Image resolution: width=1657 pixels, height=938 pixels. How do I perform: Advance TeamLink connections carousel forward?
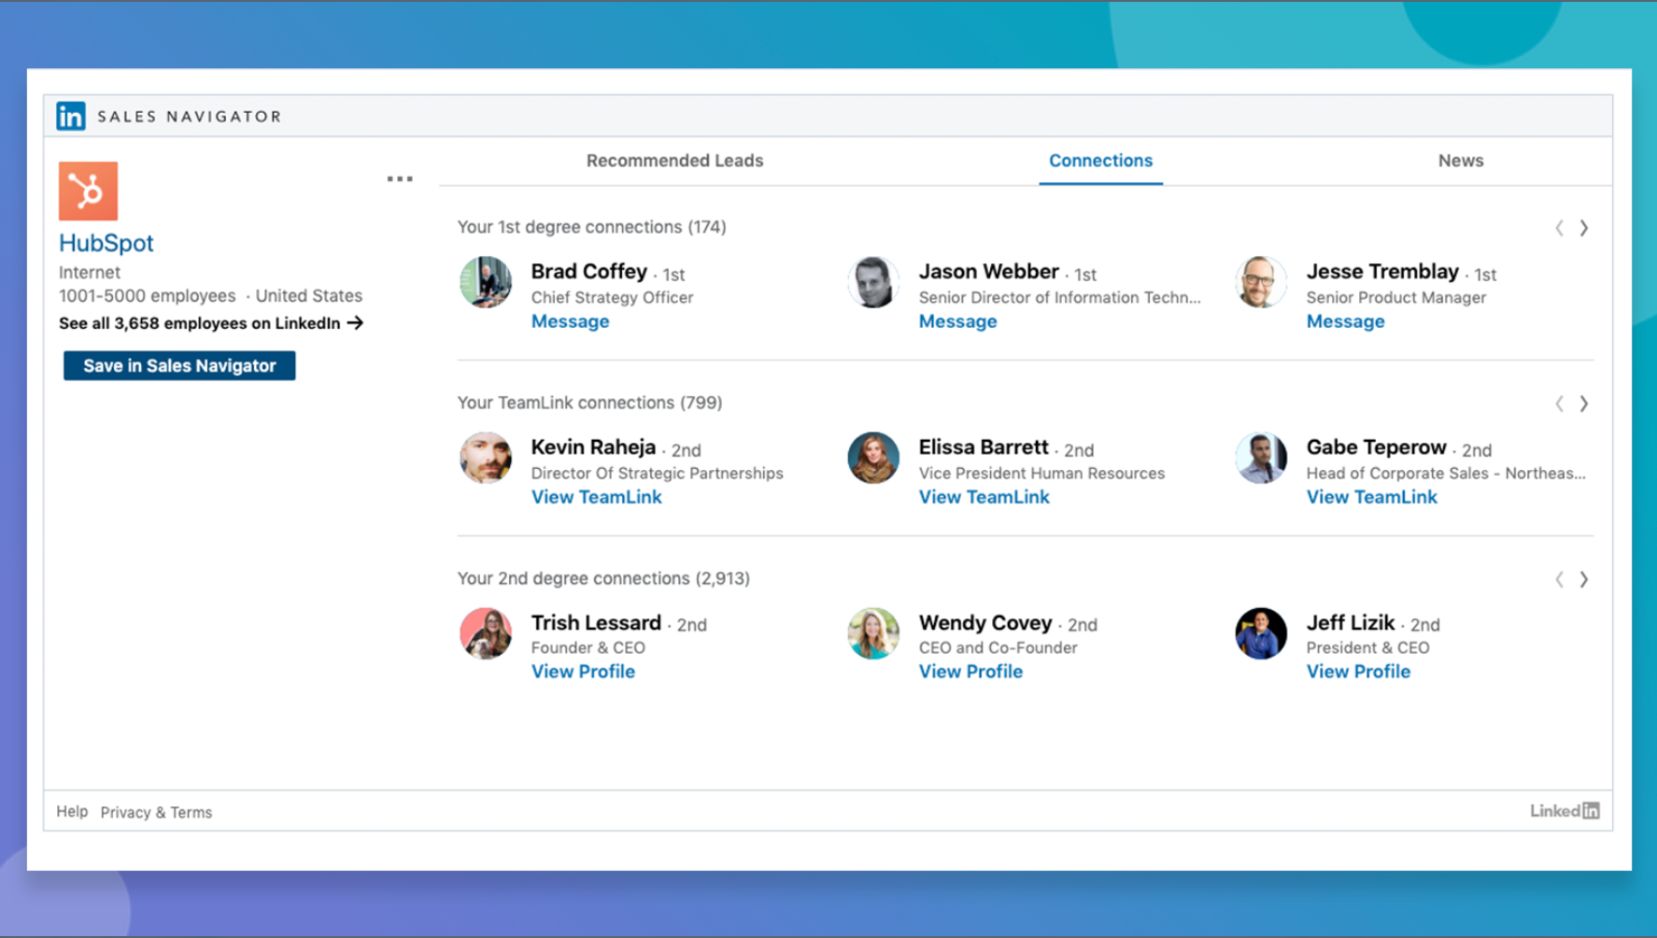point(1585,404)
